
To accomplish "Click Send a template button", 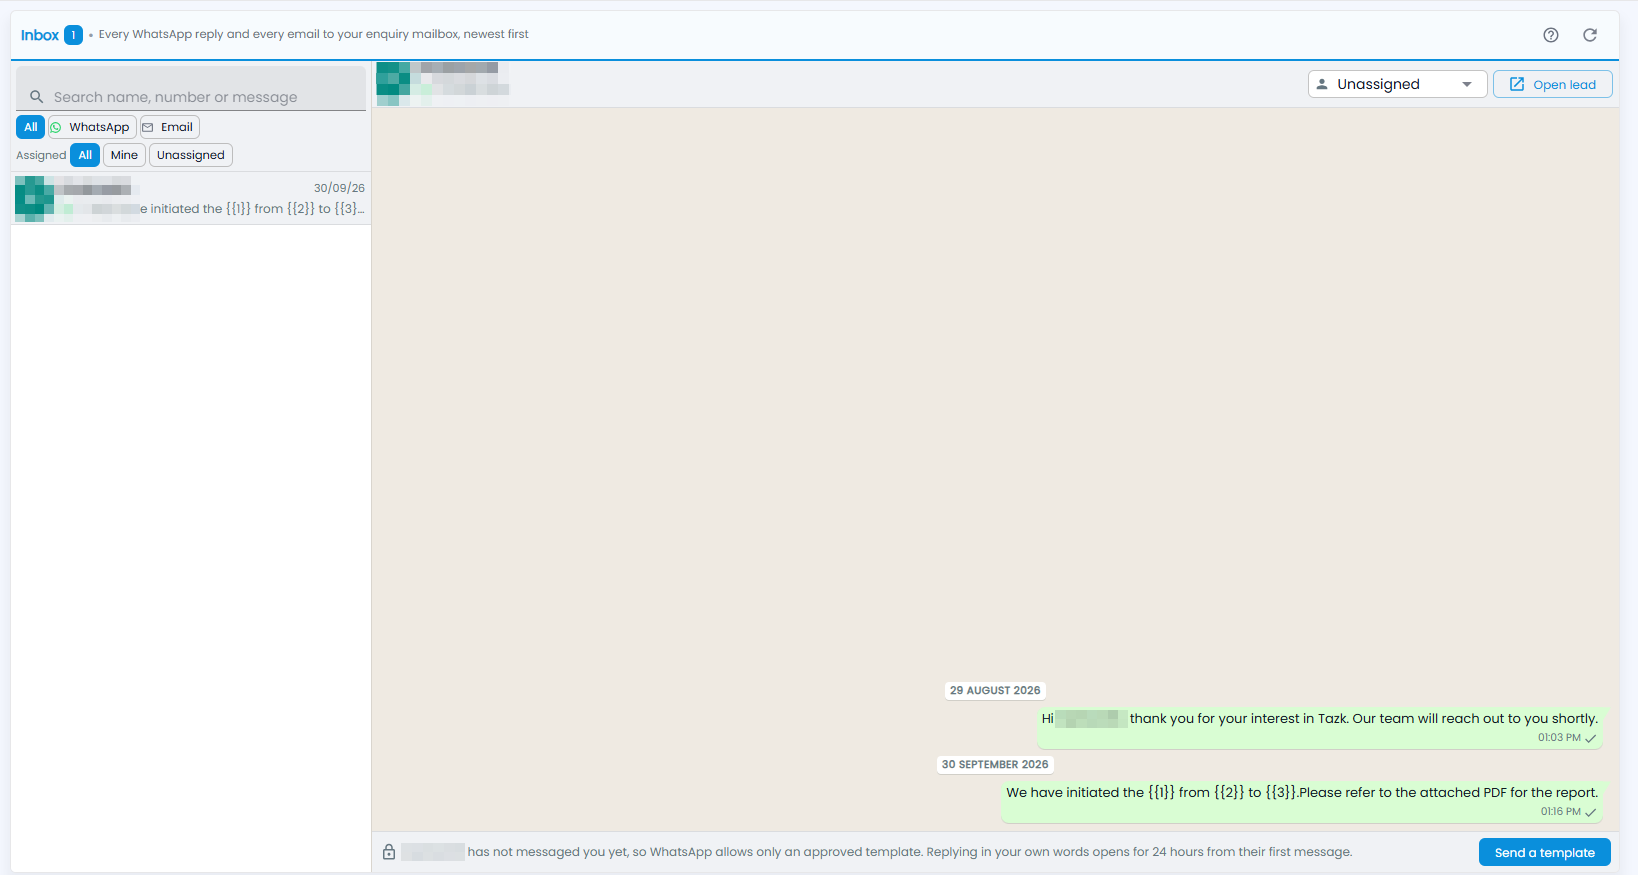I will pos(1545,852).
